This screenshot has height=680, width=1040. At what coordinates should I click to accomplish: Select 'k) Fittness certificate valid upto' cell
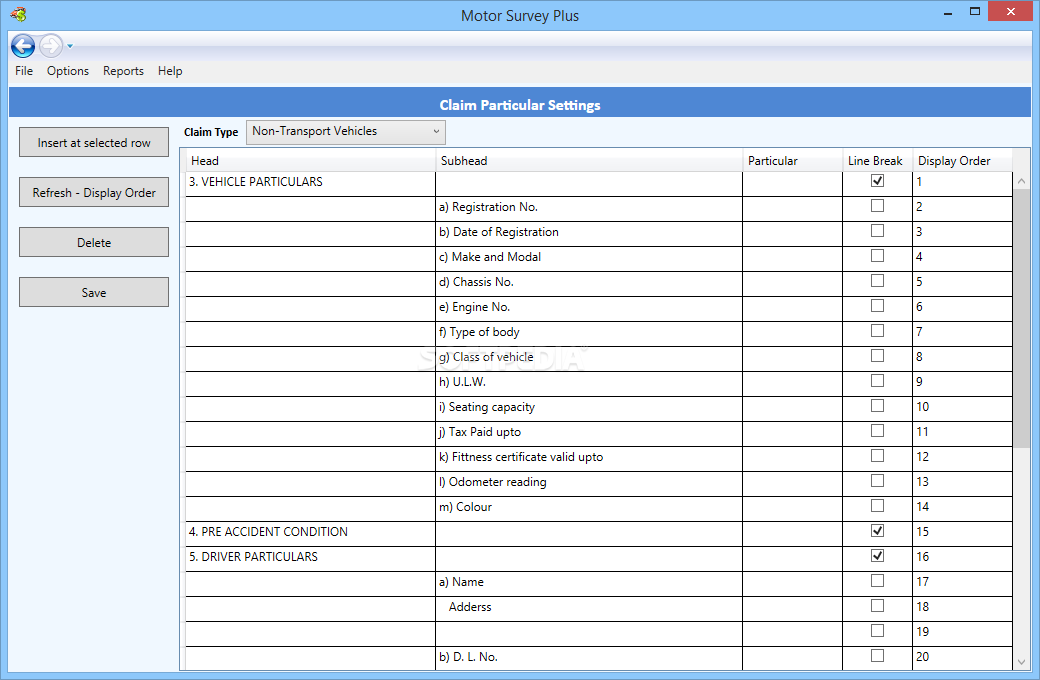tap(589, 457)
